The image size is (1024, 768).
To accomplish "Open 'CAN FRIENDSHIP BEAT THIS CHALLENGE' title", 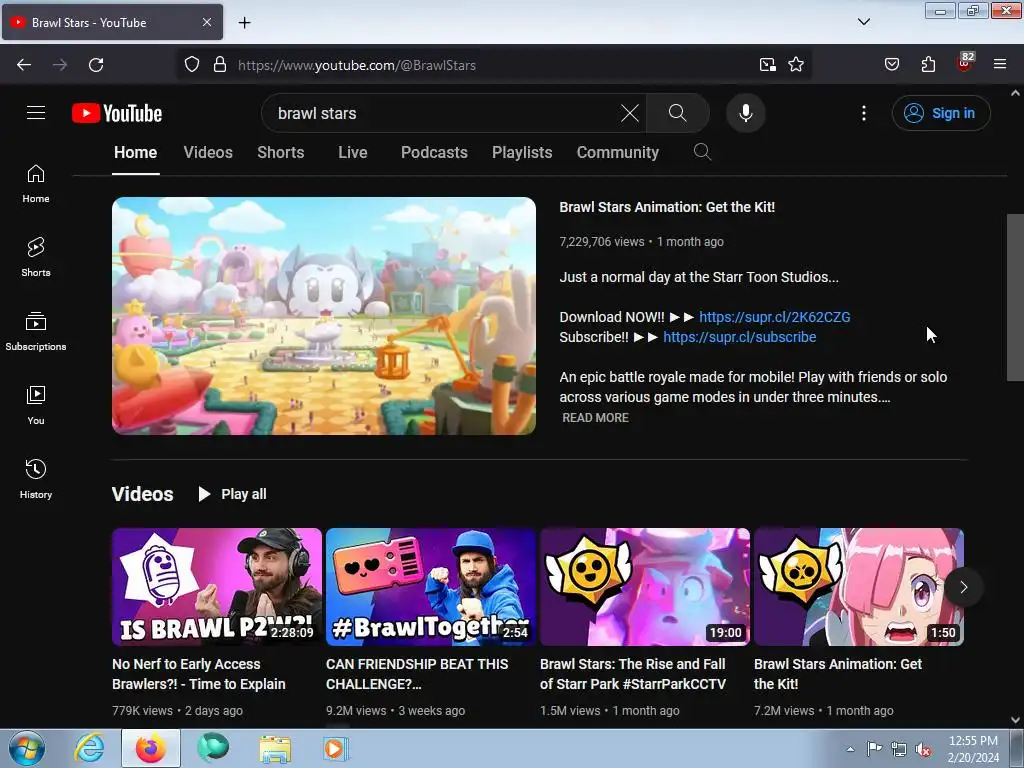I will tap(417, 674).
